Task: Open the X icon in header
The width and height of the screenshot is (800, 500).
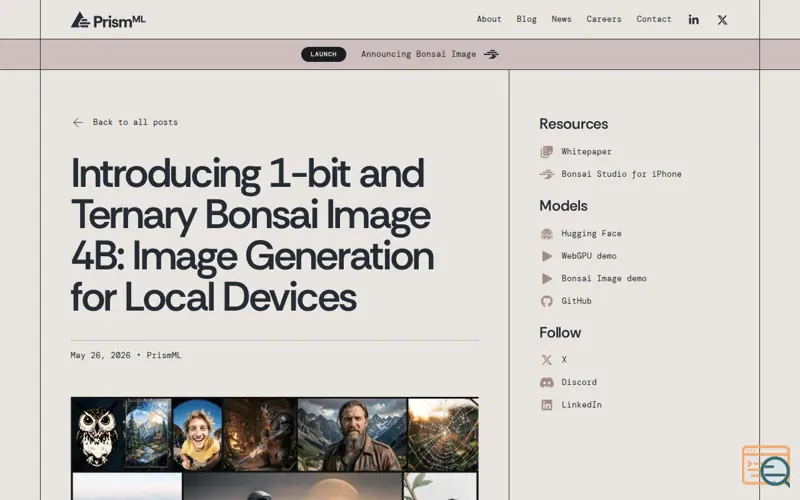Action: tap(722, 19)
